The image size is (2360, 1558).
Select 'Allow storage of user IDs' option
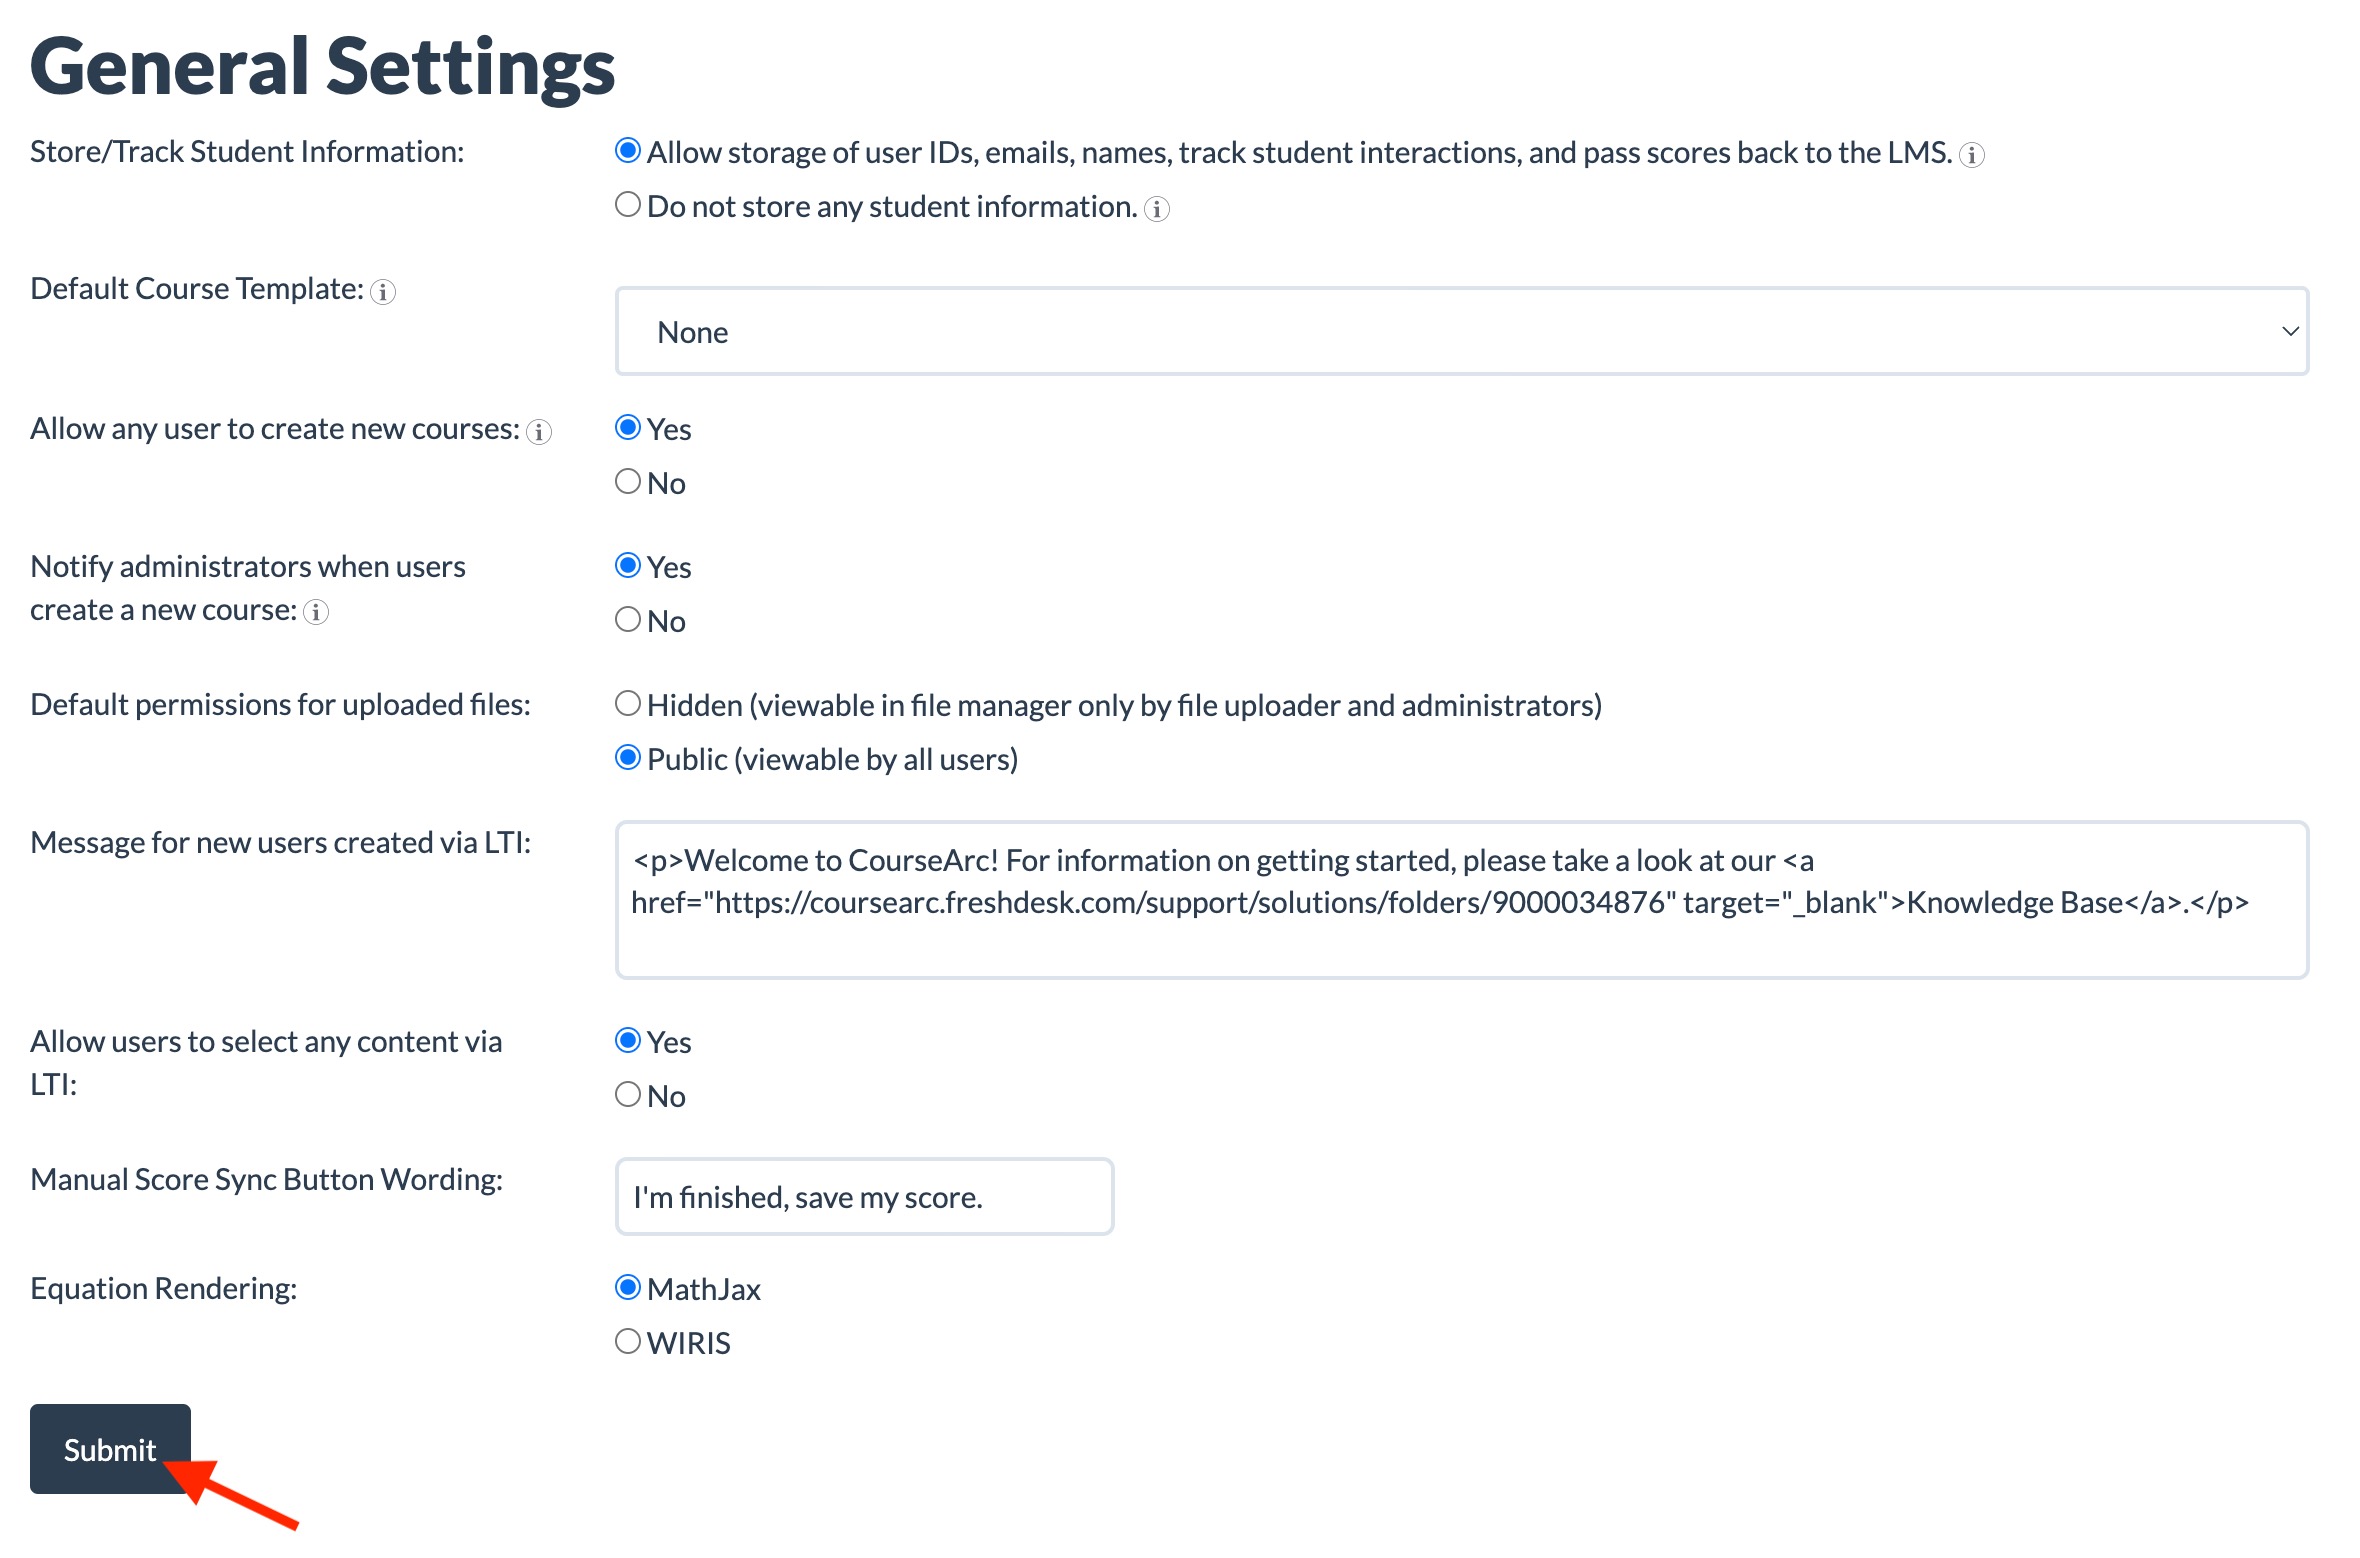pos(628,151)
